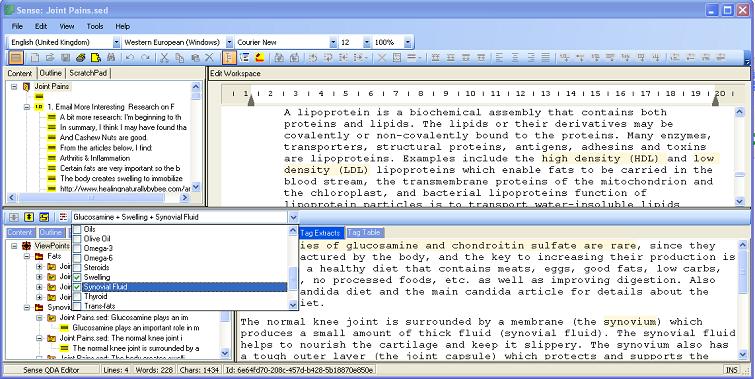Click the justify text alignment icon
This screenshot has height=379, width=755.
(545, 58)
